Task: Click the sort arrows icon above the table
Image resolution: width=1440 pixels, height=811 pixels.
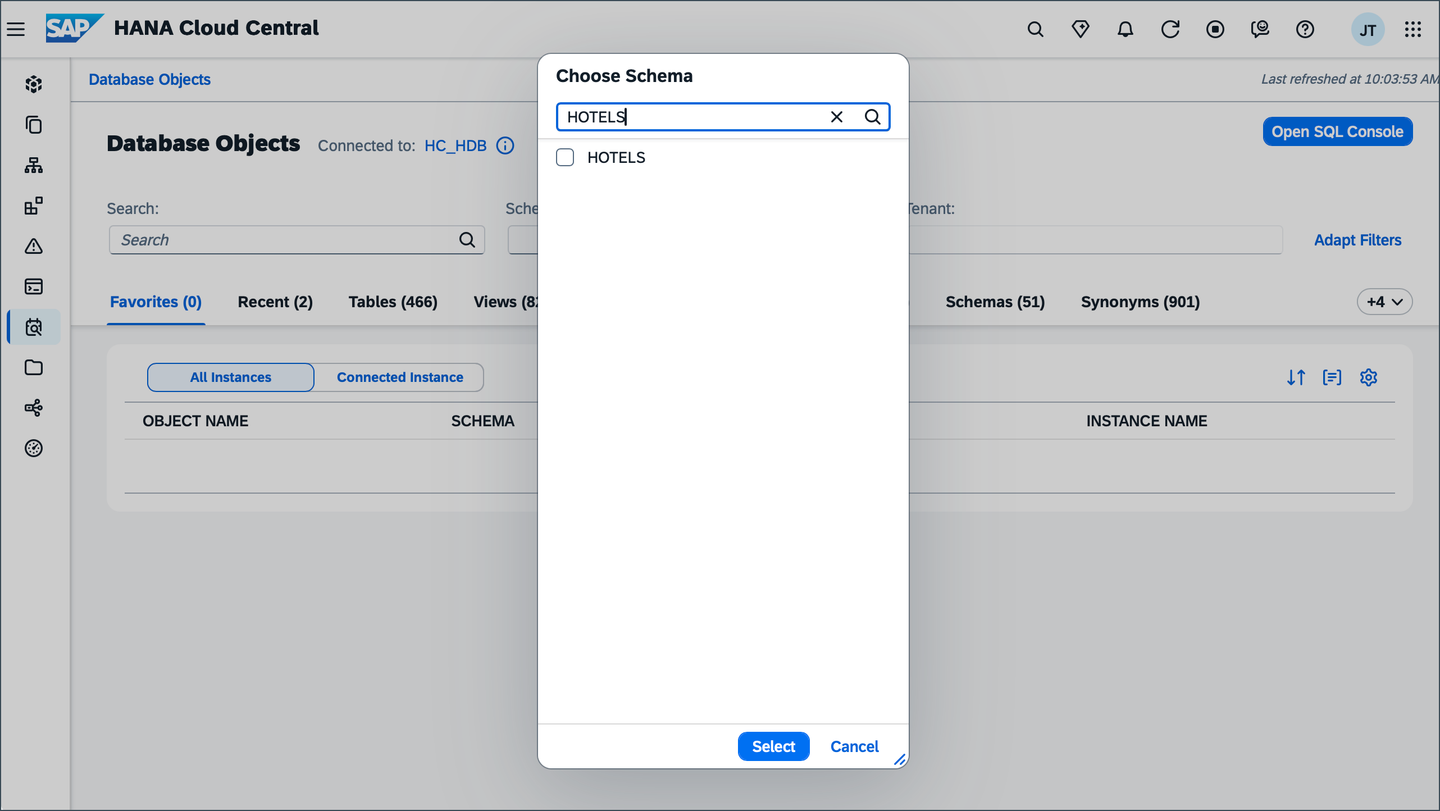Action: 1296,377
